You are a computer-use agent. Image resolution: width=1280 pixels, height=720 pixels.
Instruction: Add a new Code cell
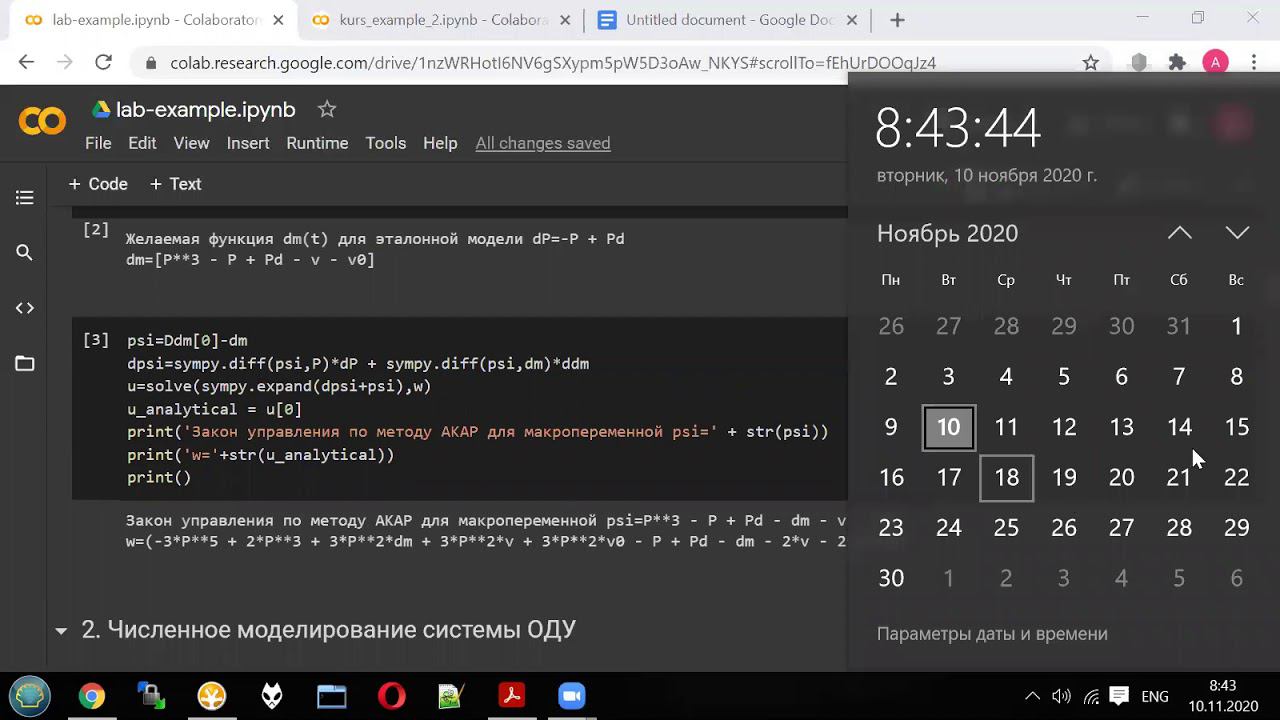[x=98, y=184]
